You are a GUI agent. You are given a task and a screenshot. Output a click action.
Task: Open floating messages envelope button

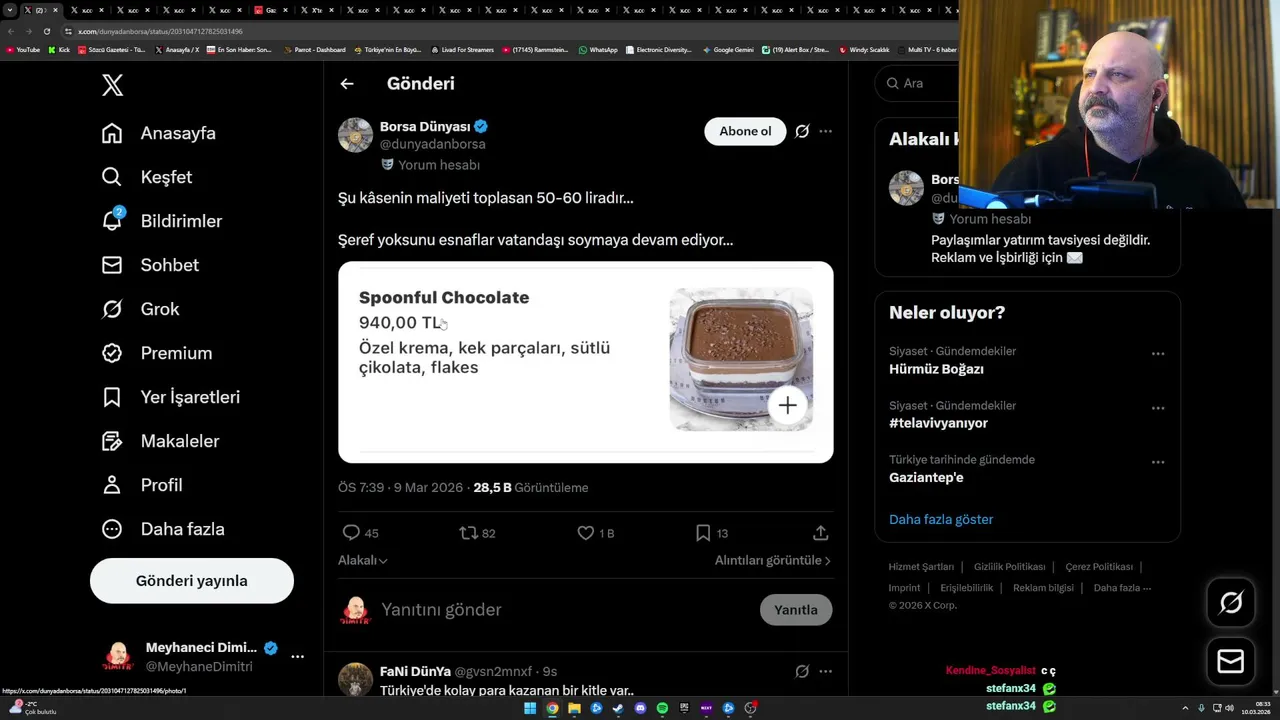1231,662
